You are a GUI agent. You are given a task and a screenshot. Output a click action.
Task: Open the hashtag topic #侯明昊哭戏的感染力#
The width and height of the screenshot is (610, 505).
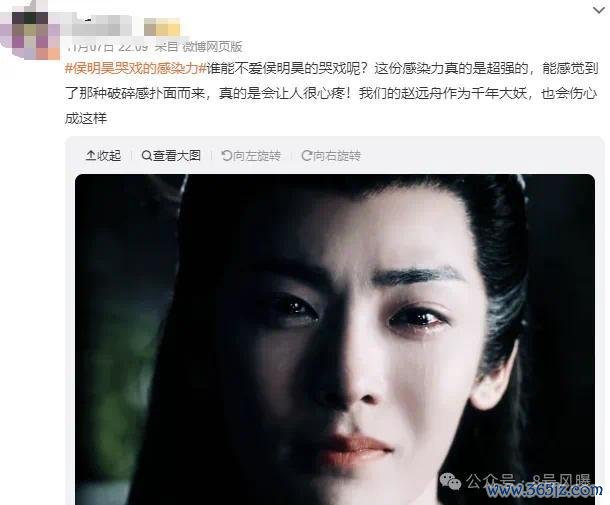(x=135, y=68)
